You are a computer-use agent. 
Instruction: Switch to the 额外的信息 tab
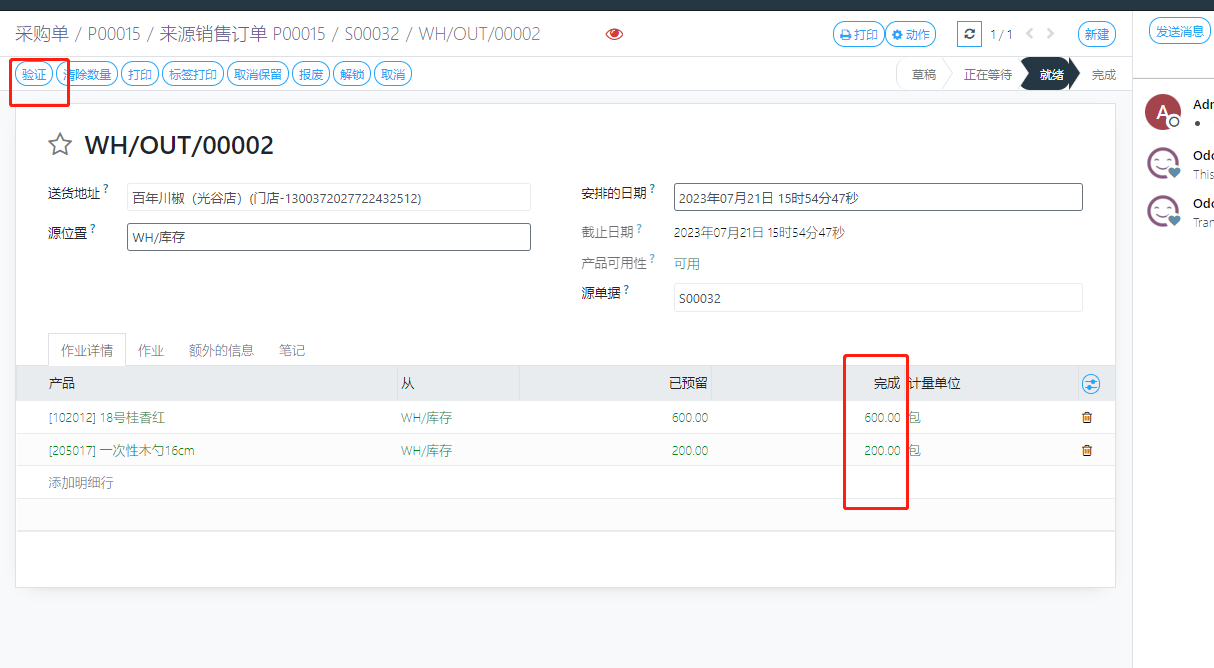[221, 350]
